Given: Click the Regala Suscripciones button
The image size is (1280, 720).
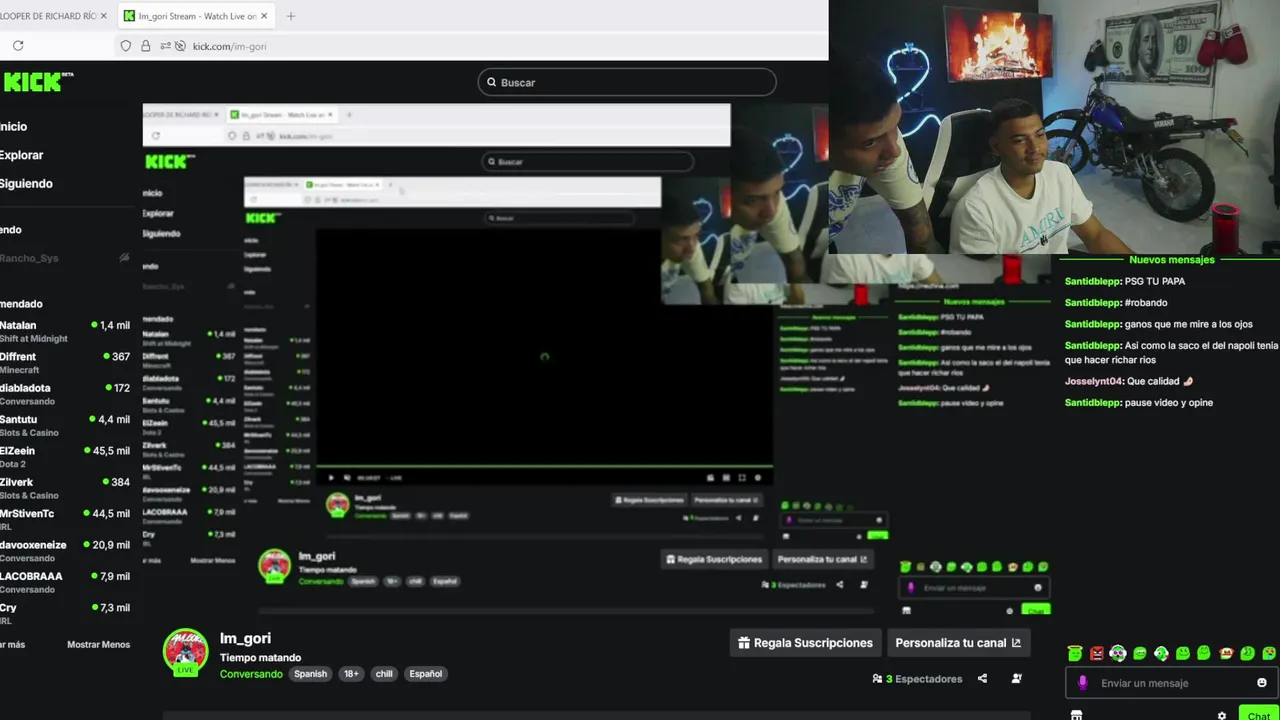Looking at the screenshot, I should coord(805,643).
